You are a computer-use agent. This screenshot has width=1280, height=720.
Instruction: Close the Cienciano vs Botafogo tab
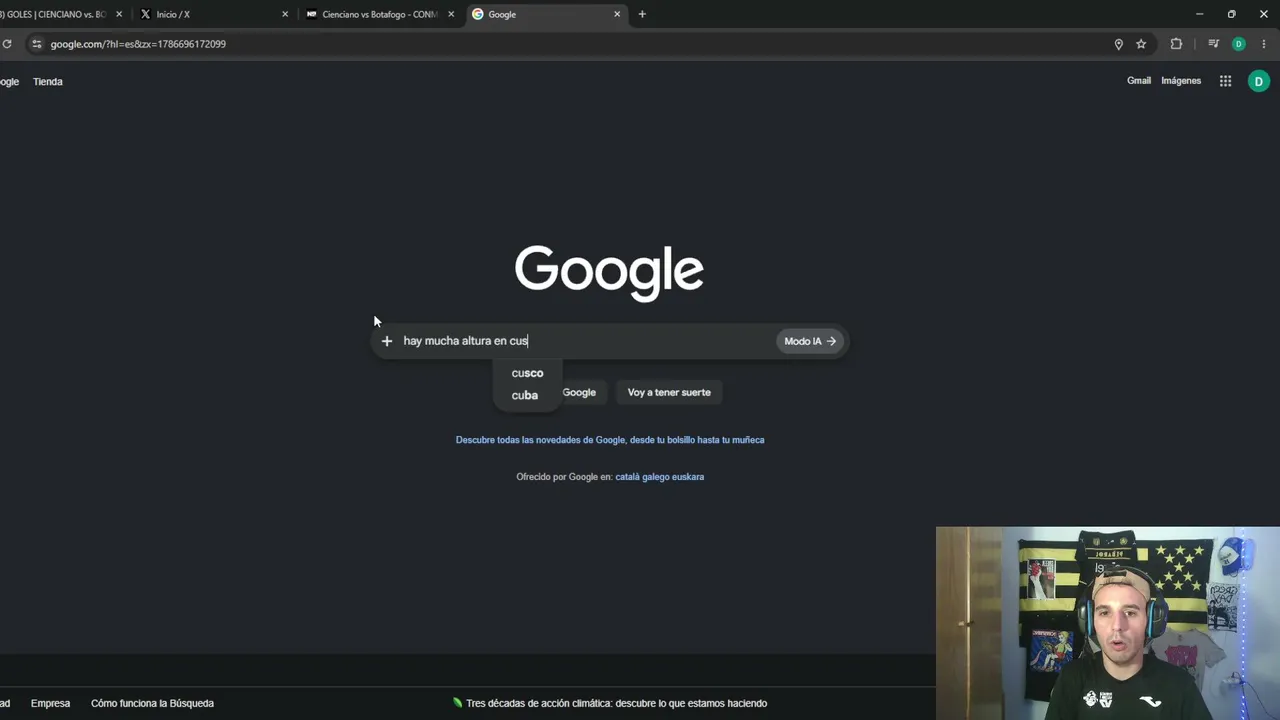(451, 14)
